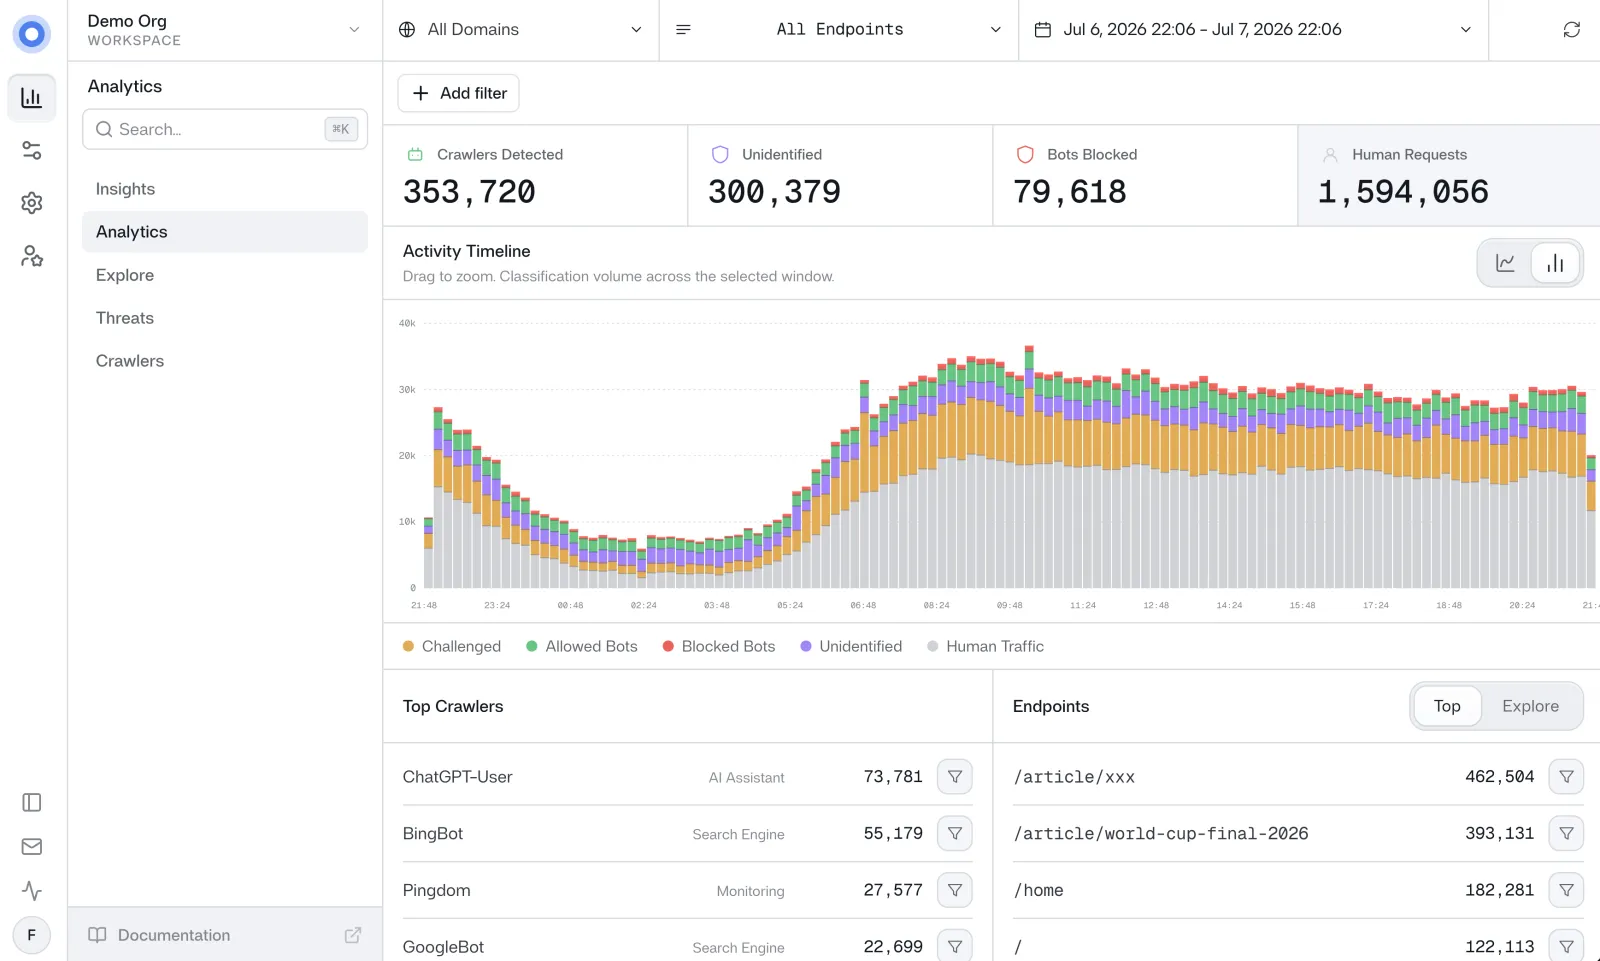
Task: Click the Pingdom crawler name
Action: (436, 891)
